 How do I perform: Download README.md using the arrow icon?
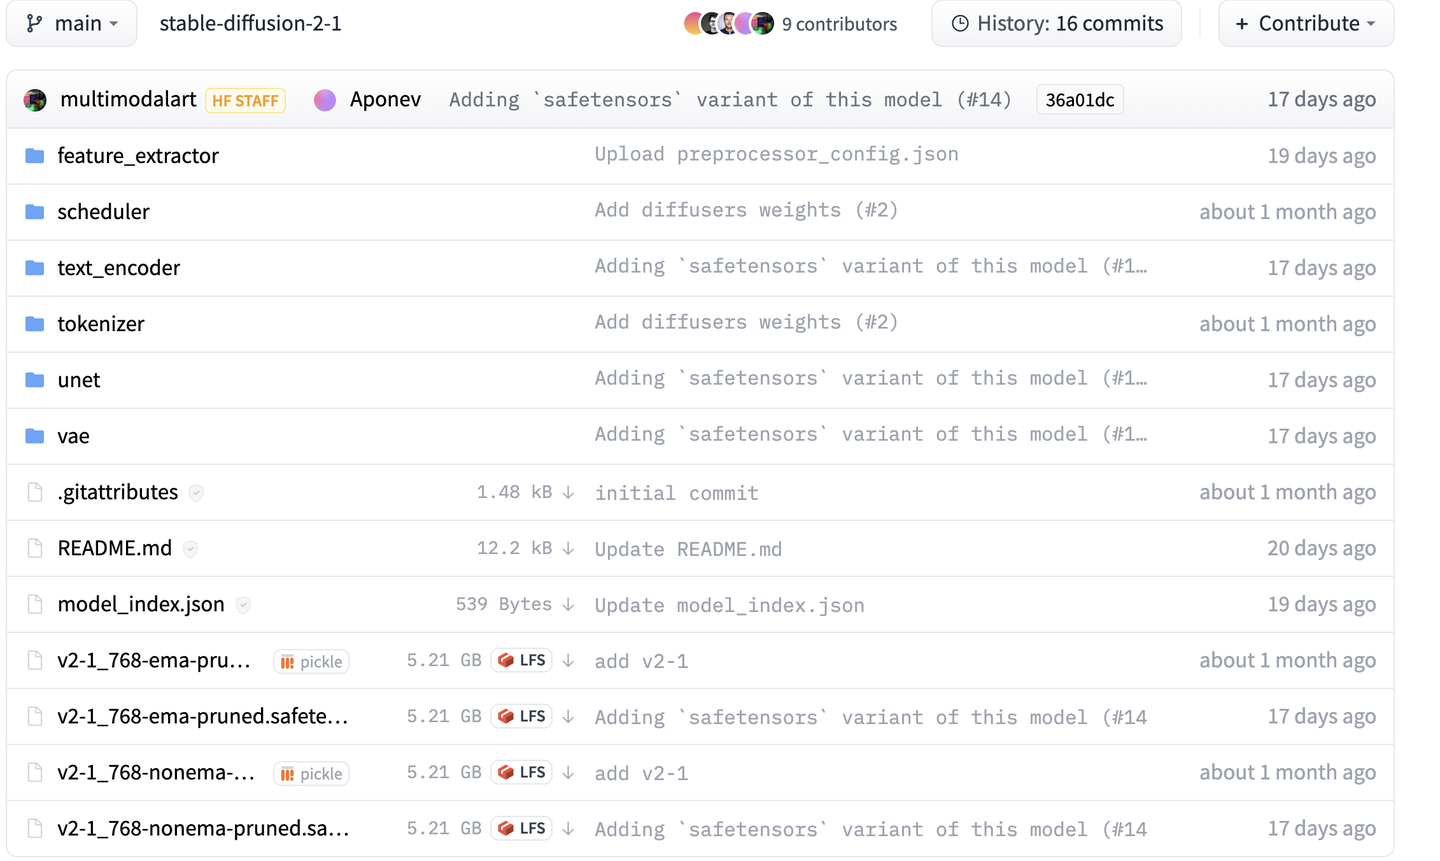568,548
